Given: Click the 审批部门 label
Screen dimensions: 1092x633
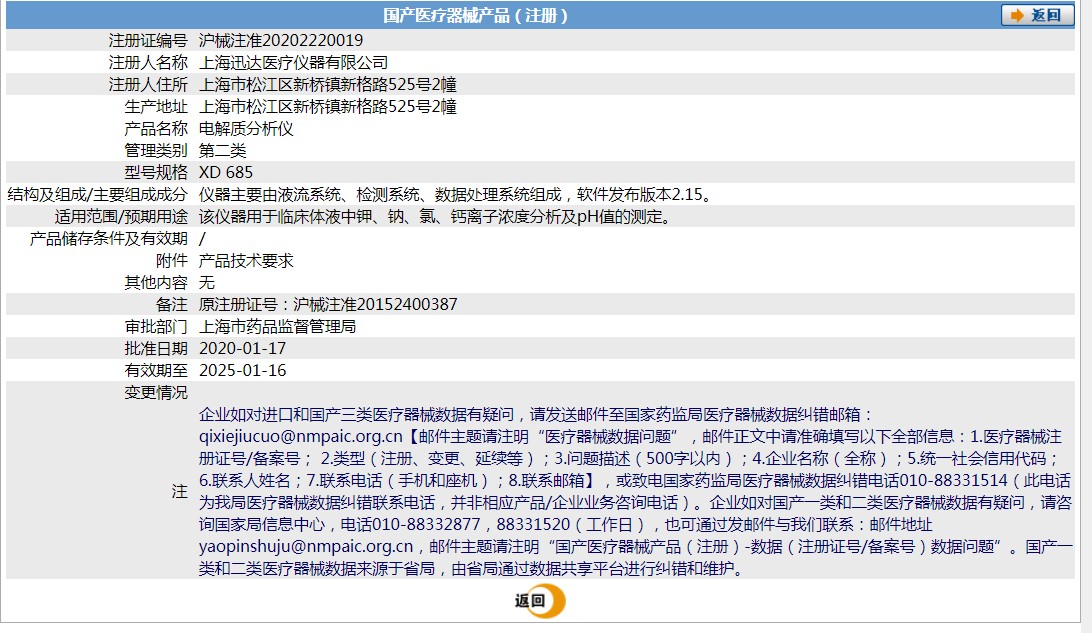Looking at the screenshot, I should click(156, 327).
